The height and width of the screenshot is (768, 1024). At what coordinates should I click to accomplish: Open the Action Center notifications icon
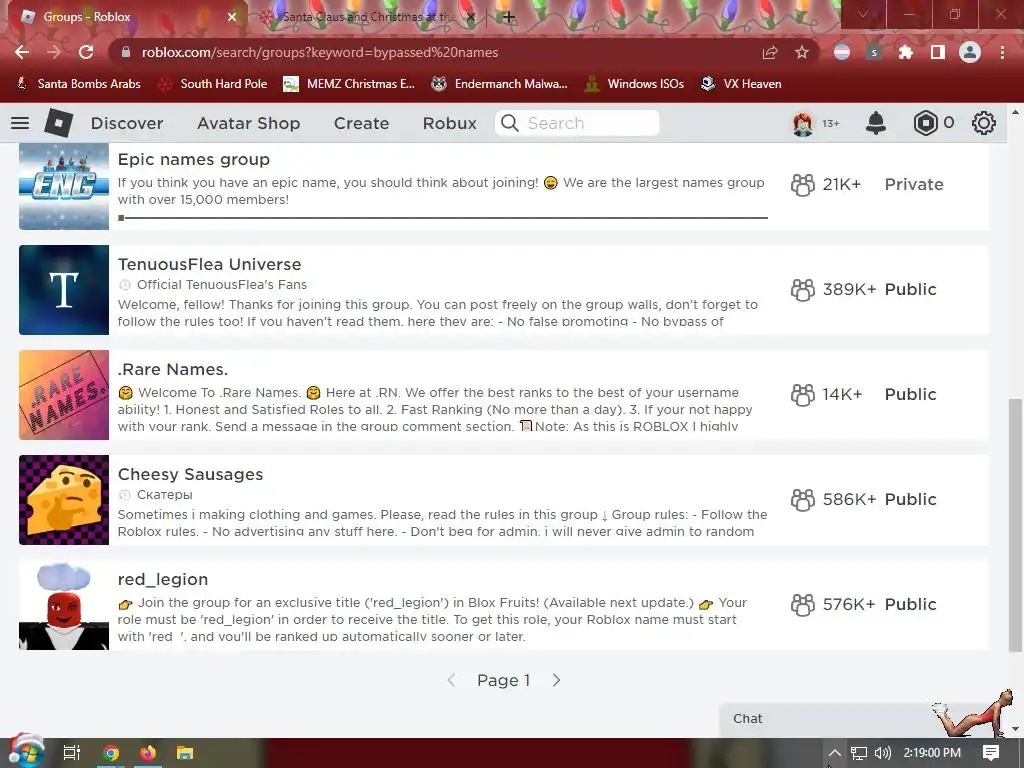991,753
